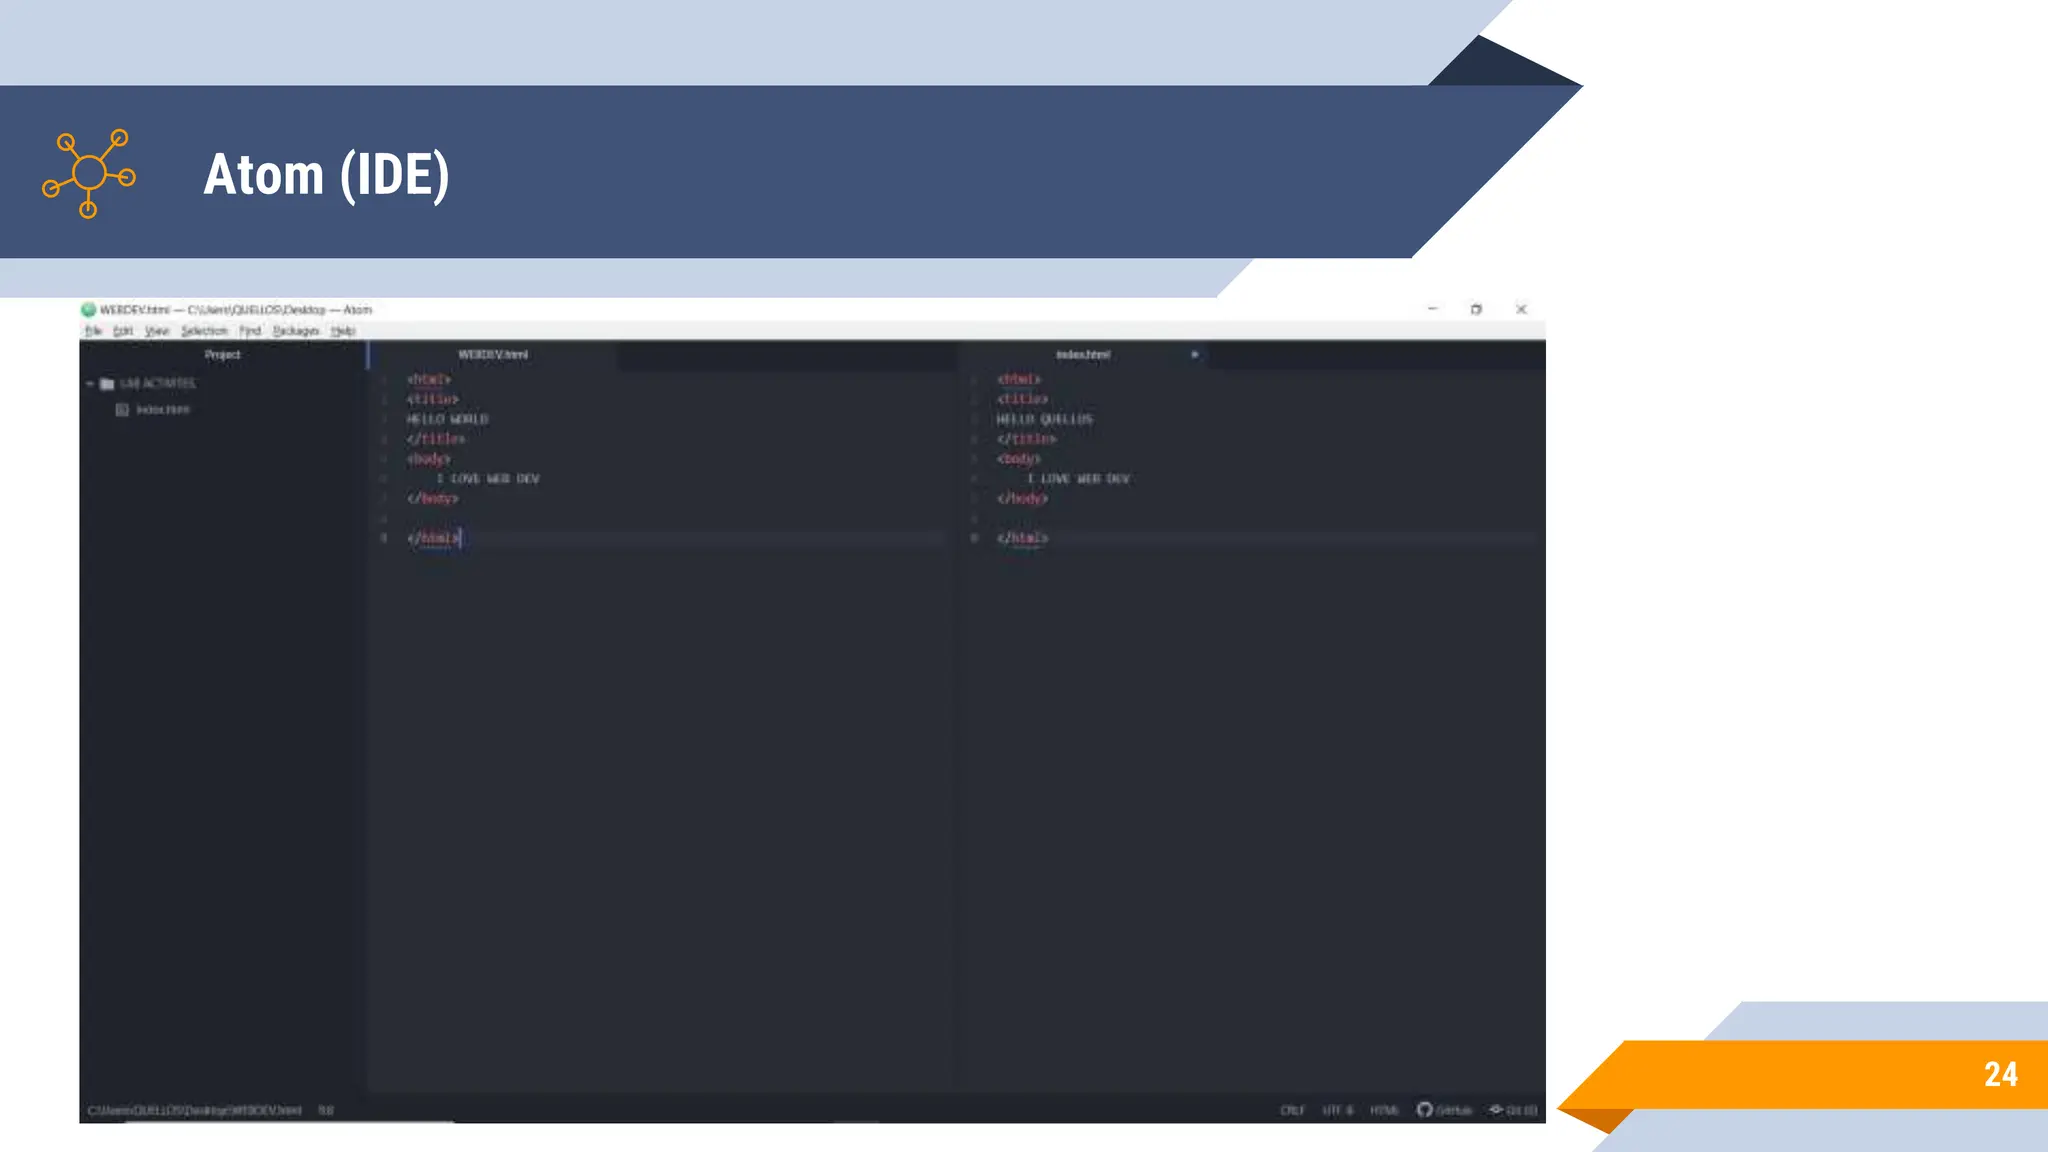Switch to the WEBDEV.html tab

[x=493, y=355]
